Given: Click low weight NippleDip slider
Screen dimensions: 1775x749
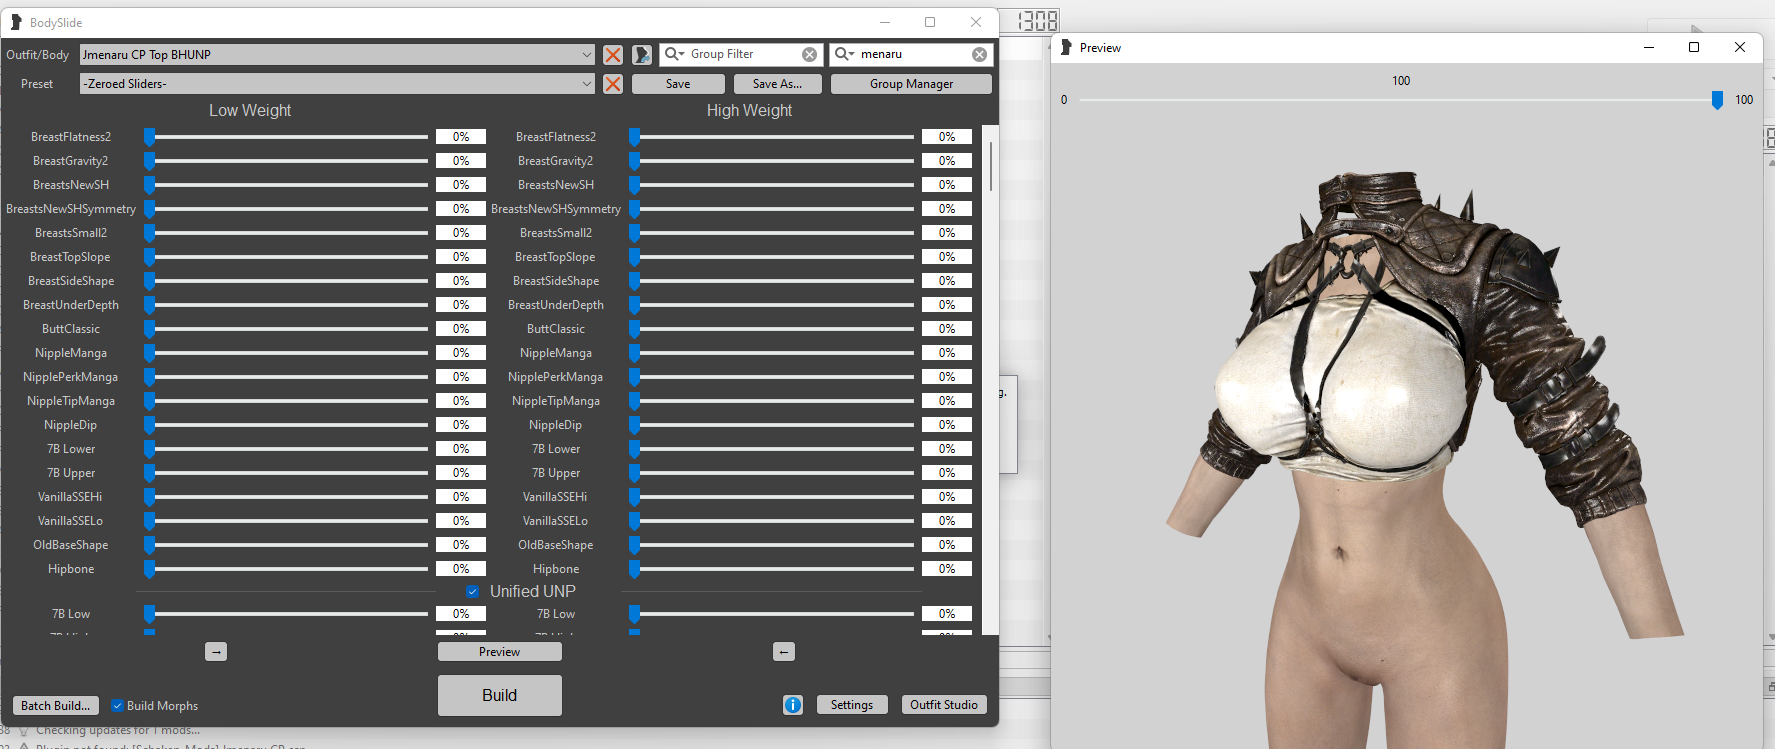Looking at the screenshot, I should pos(287,425).
